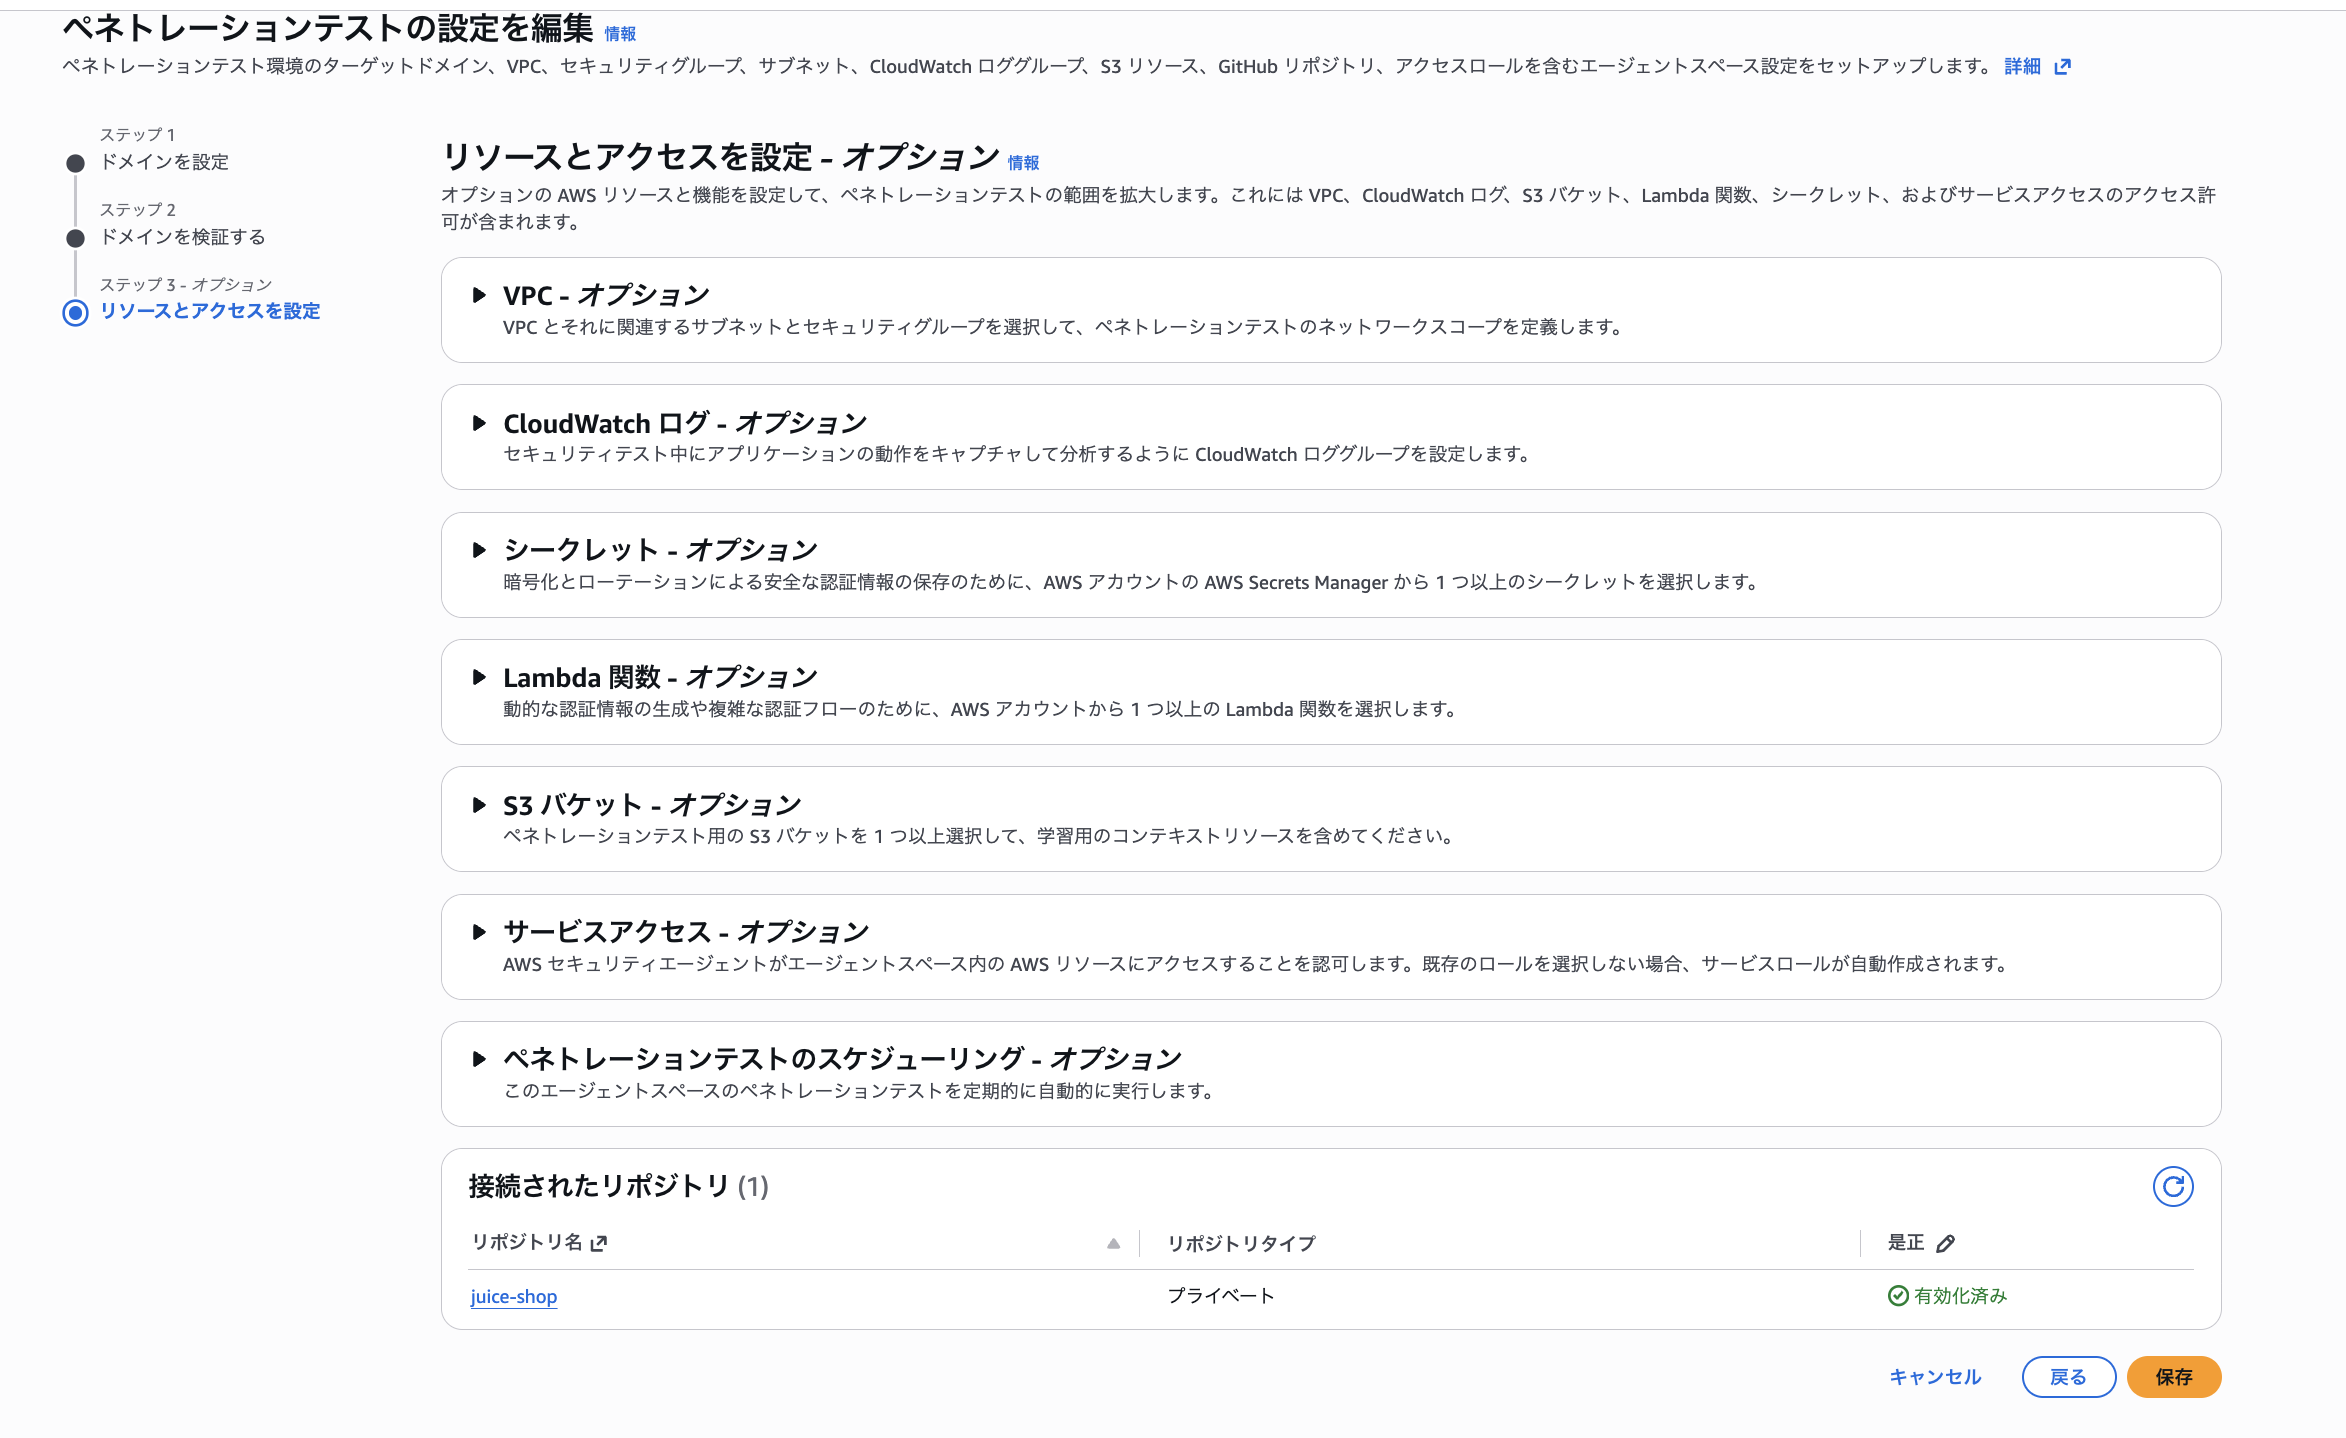Click the 有効化済み status text
2346x1438 pixels.
[x=1960, y=1296]
